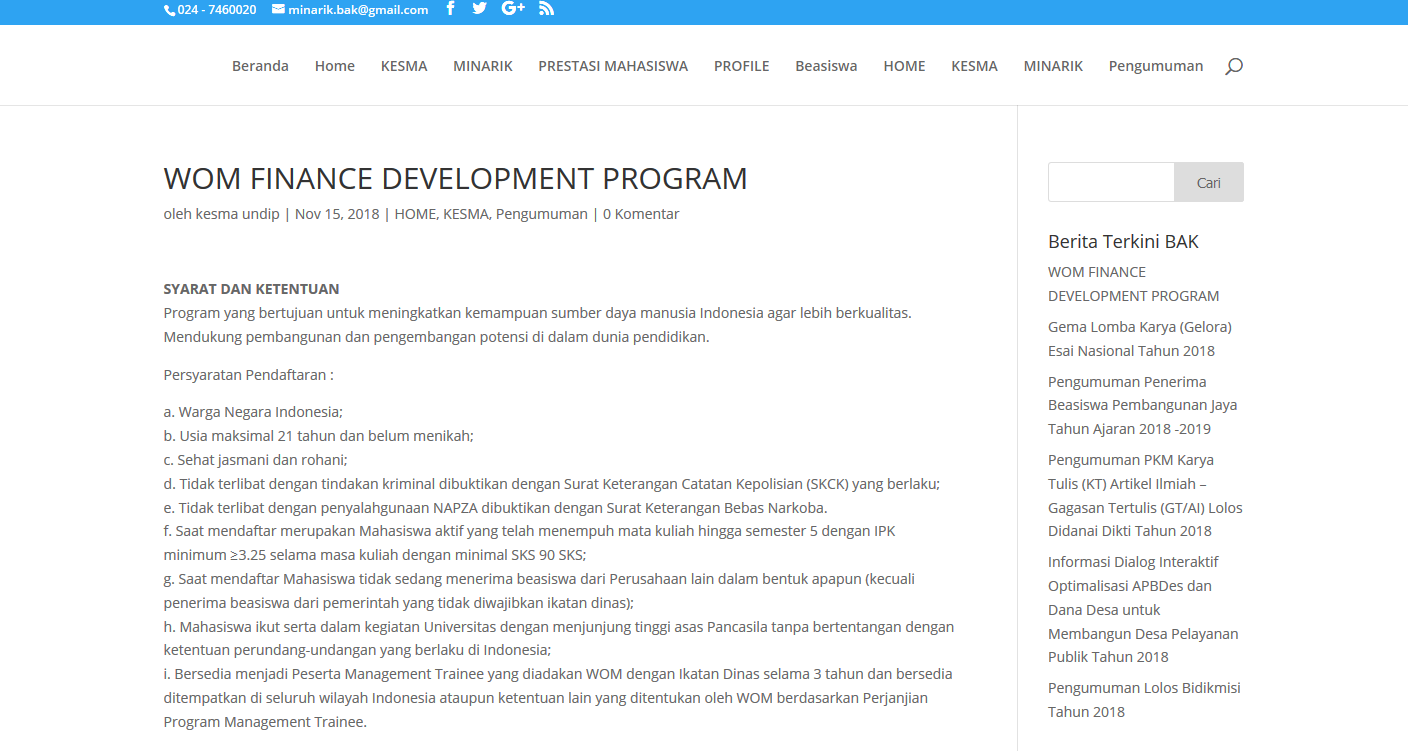Open the Facebook icon in top bar
1408x751 pixels.
[x=450, y=9]
